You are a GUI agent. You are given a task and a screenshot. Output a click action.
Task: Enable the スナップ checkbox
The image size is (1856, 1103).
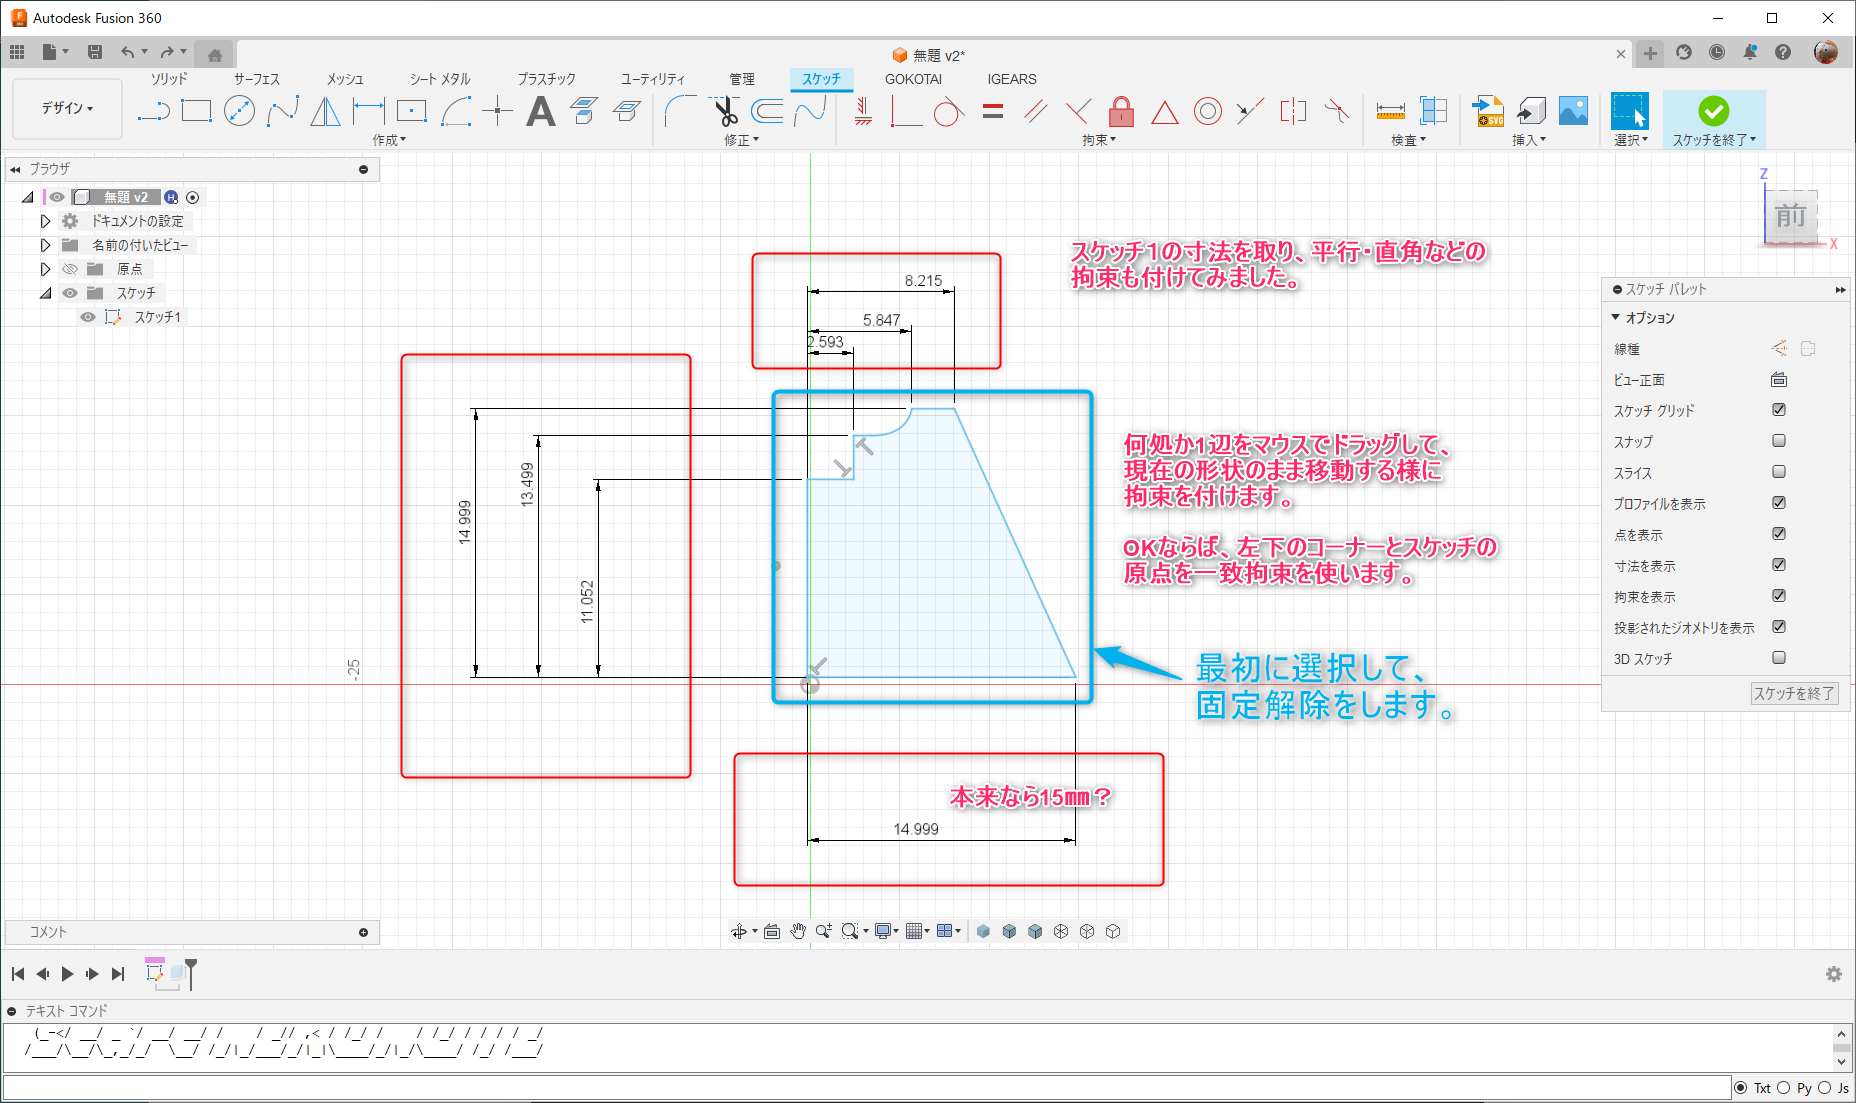(x=1779, y=441)
